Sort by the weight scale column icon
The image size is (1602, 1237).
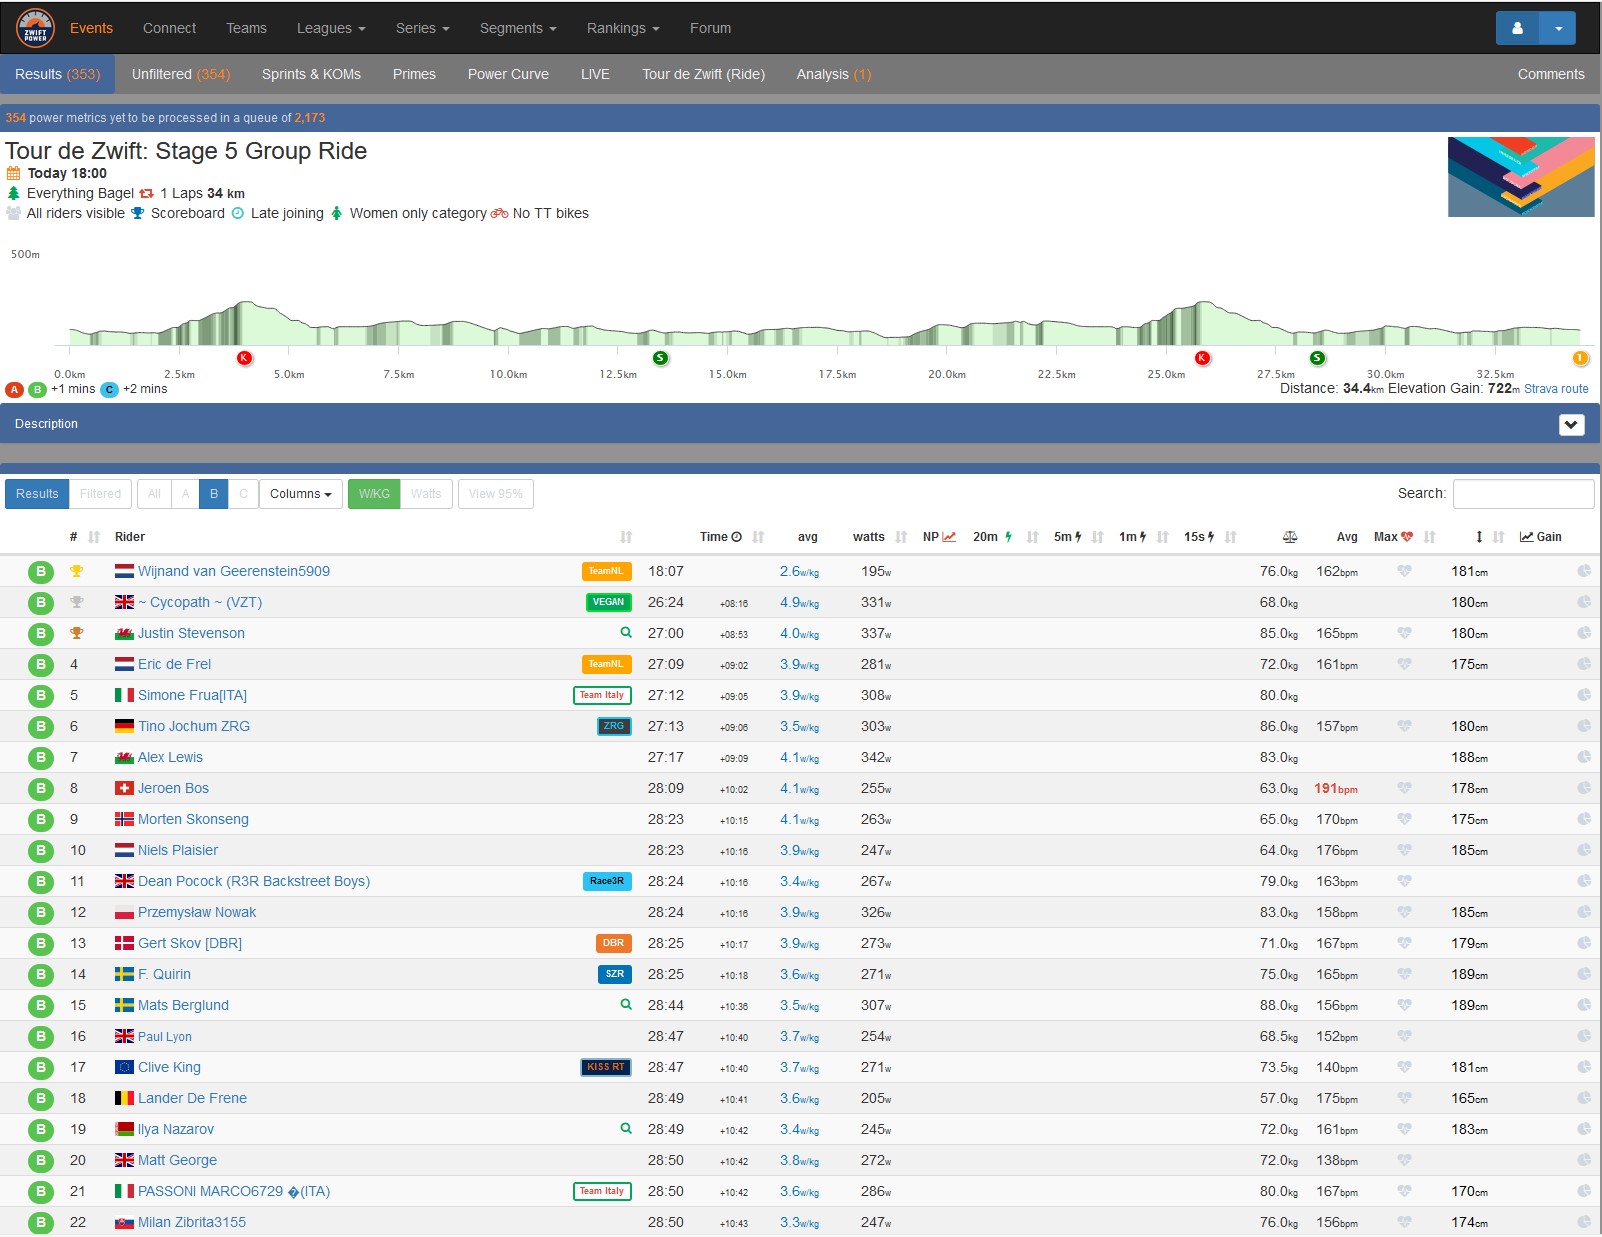(1290, 537)
